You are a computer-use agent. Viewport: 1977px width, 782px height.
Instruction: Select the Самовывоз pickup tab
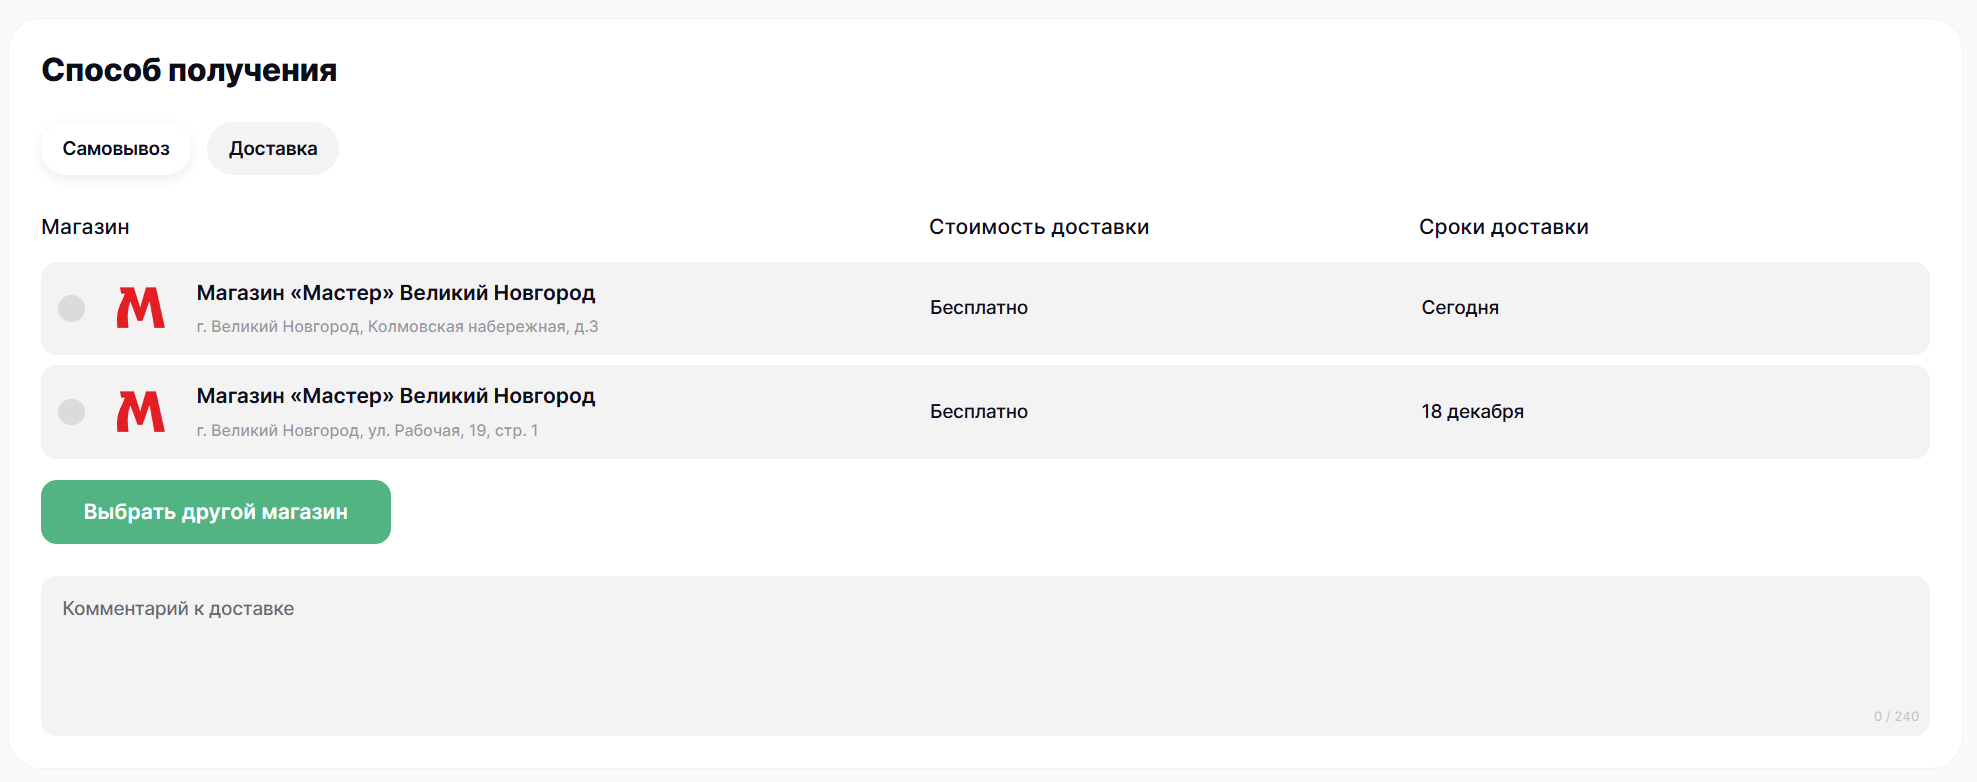click(116, 149)
